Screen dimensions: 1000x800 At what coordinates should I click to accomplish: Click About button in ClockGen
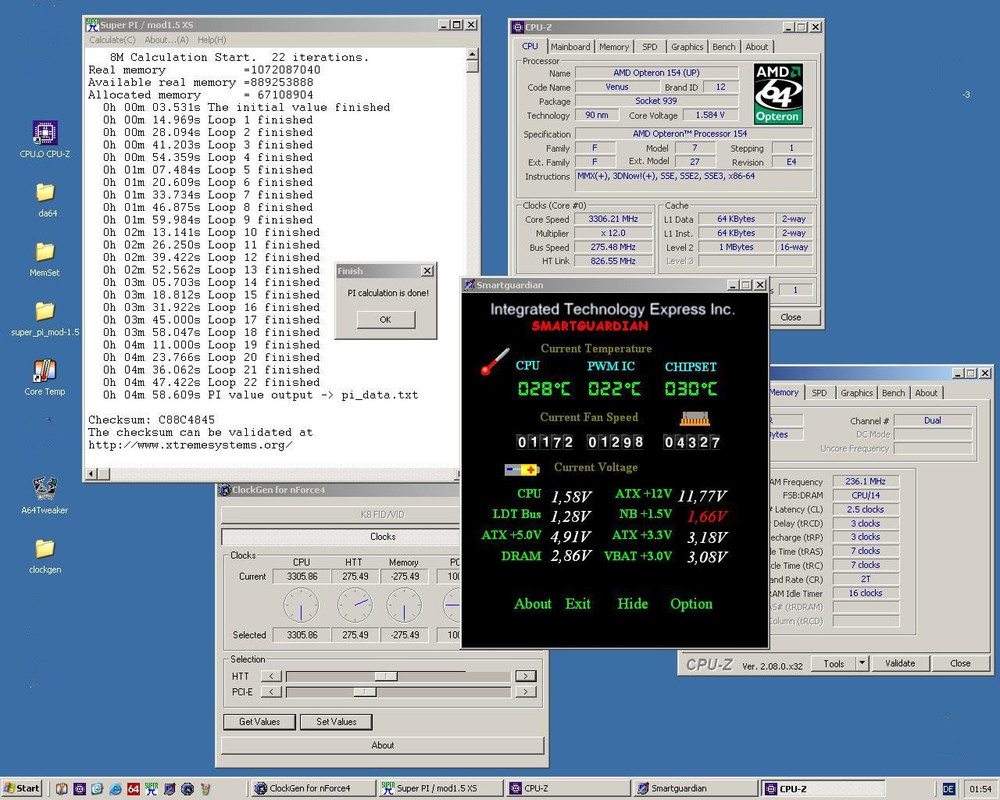(x=383, y=745)
